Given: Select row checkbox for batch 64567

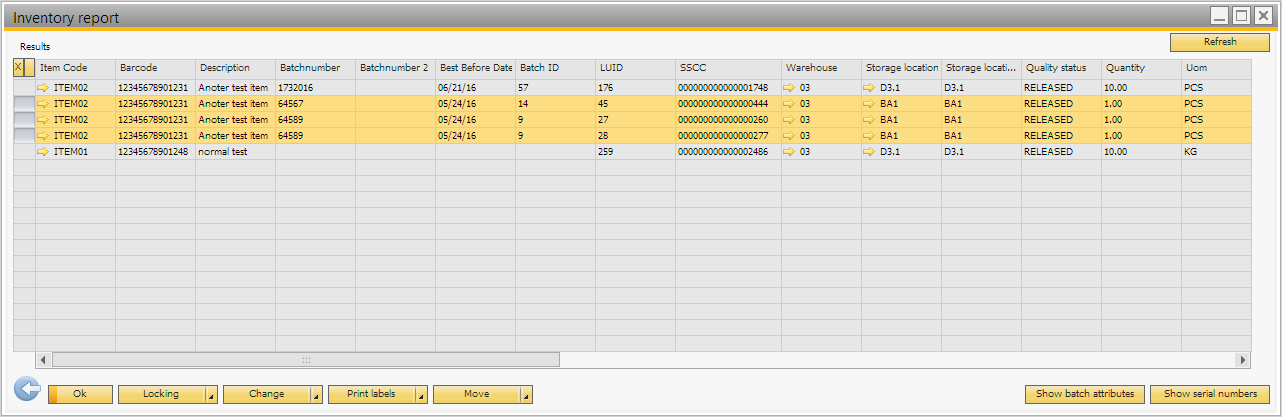Looking at the screenshot, I should (x=24, y=104).
